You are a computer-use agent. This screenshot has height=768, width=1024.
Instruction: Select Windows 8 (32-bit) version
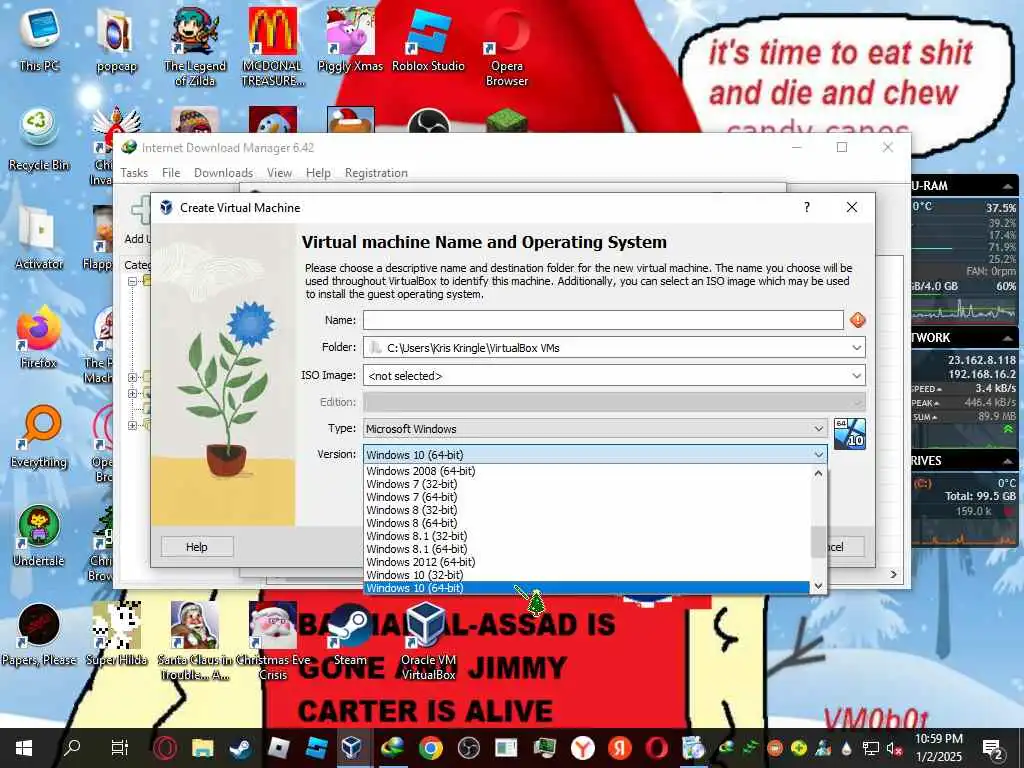tap(586, 510)
